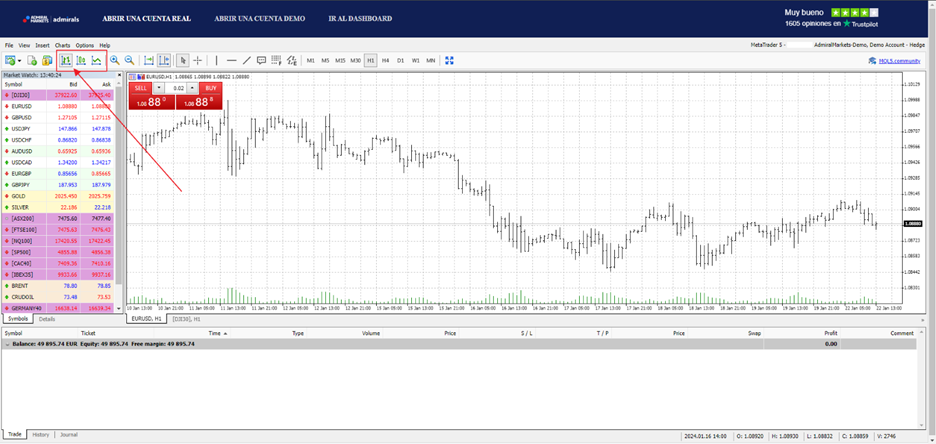Close the Market Watch panel
Viewport: 936px width, 444px height.
[x=119, y=76]
